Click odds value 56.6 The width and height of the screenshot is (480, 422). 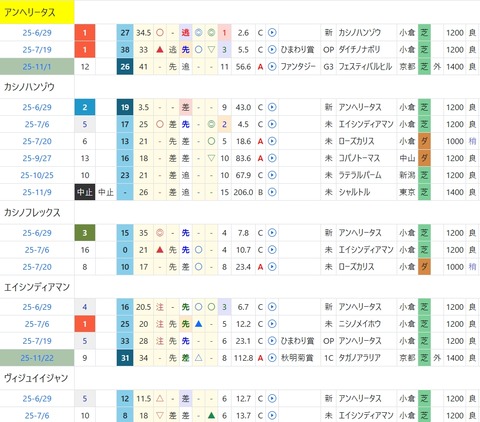(243, 67)
